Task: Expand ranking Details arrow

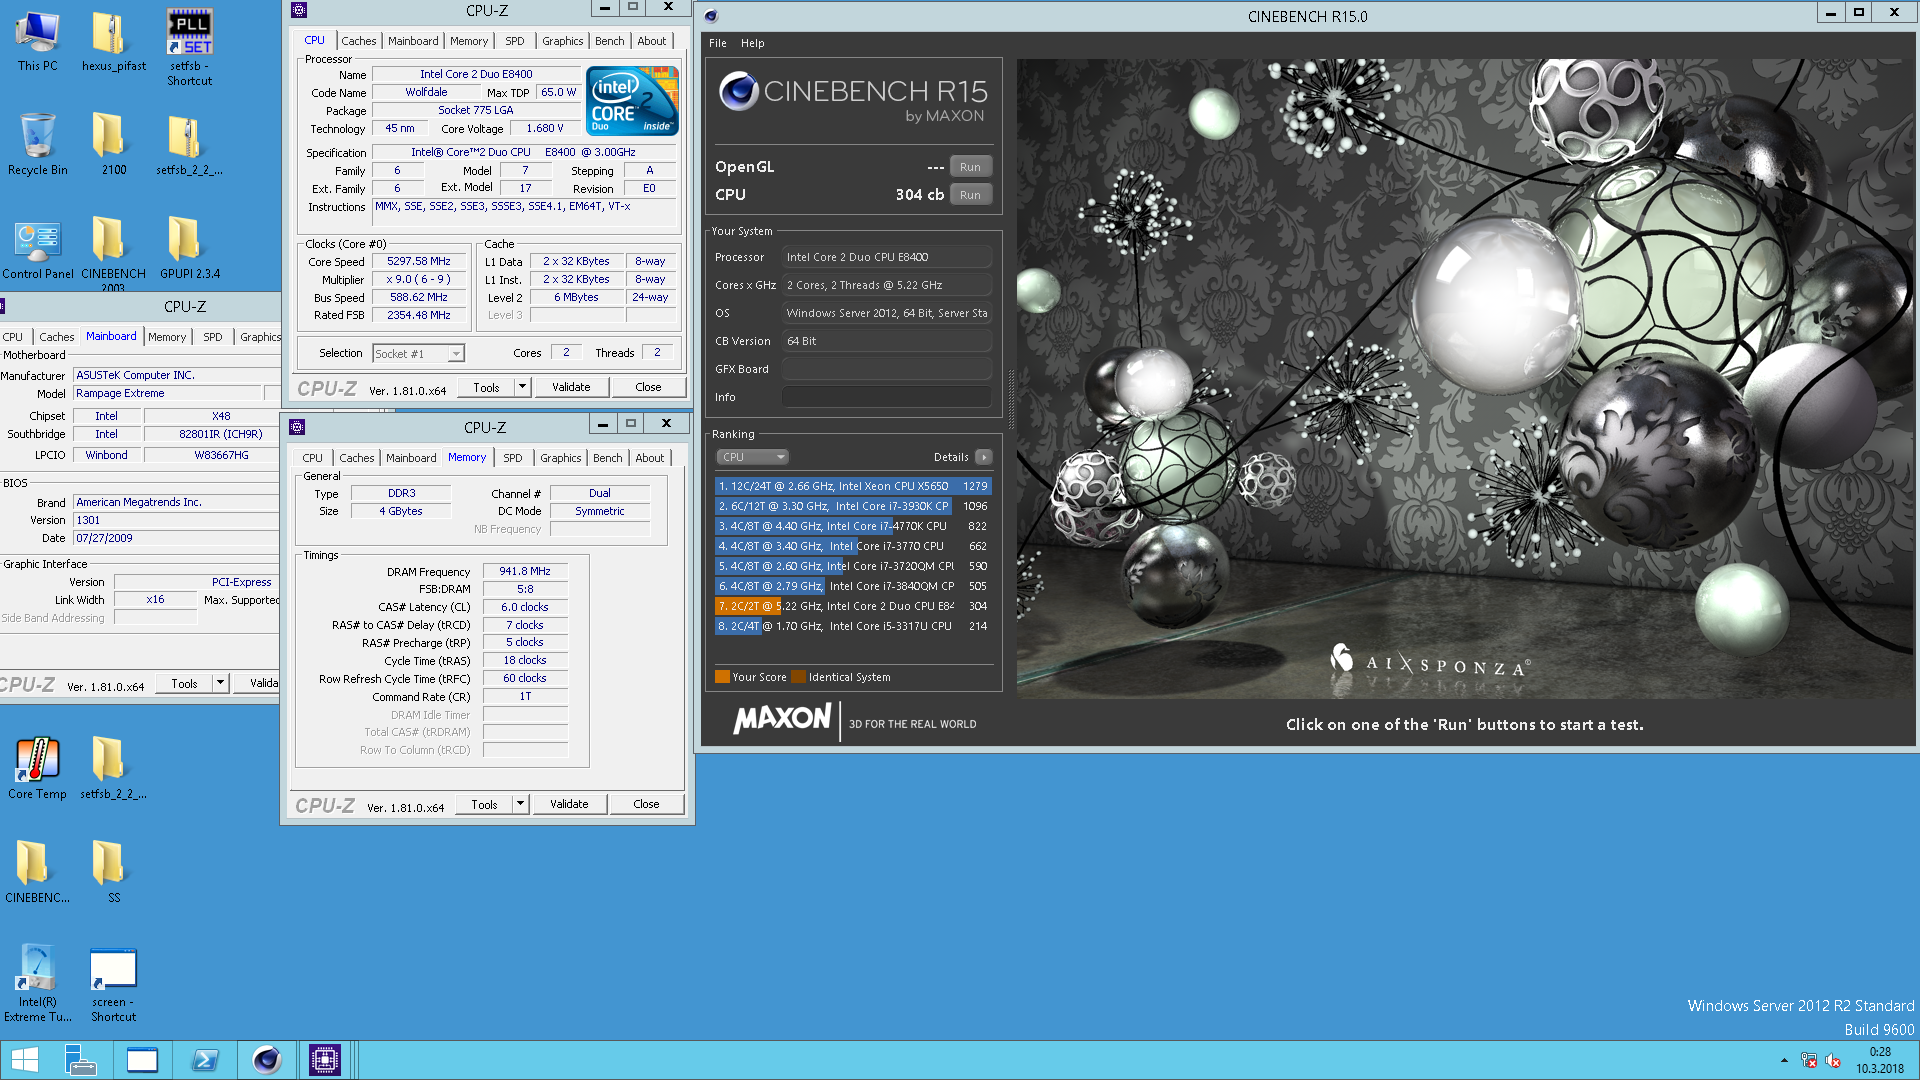Action: point(984,457)
